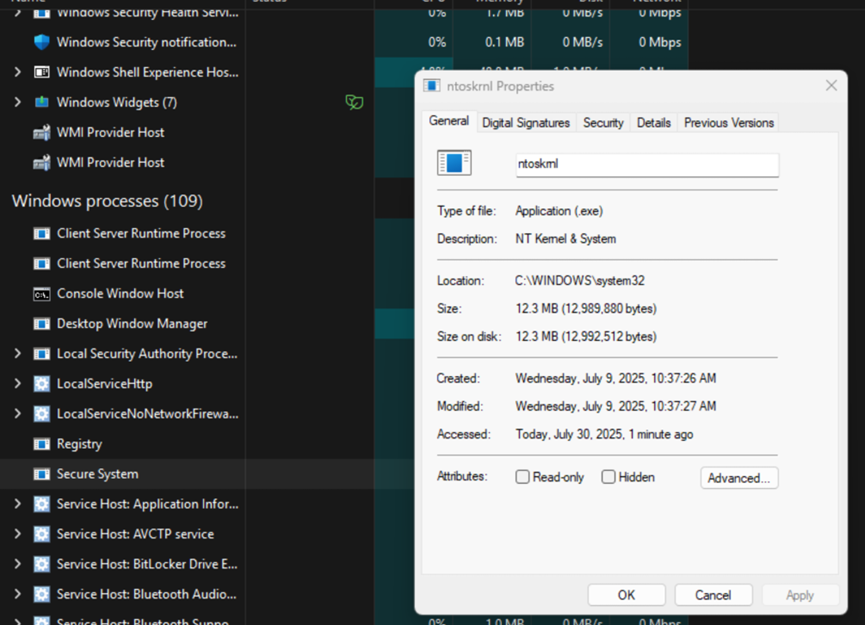This screenshot has height=625, width=865.
Task: Click the Apply button
Action: tap(800, 595)
